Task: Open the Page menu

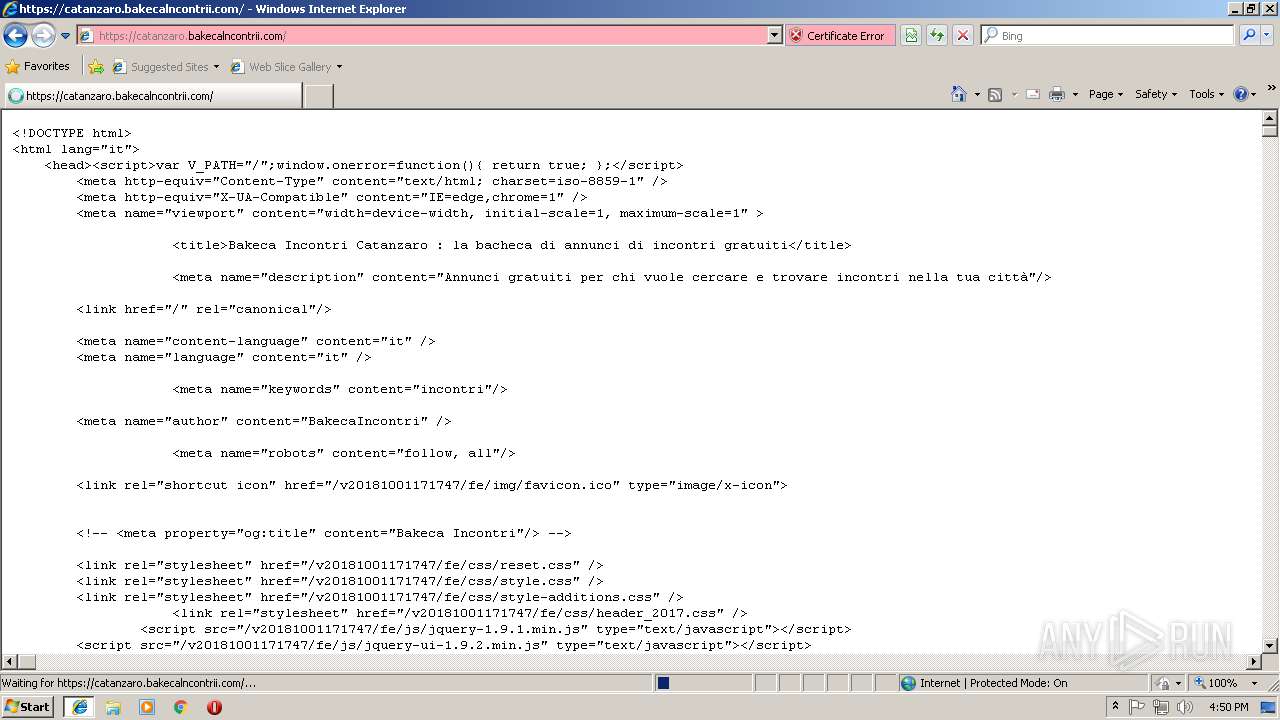Action: 1105,94
